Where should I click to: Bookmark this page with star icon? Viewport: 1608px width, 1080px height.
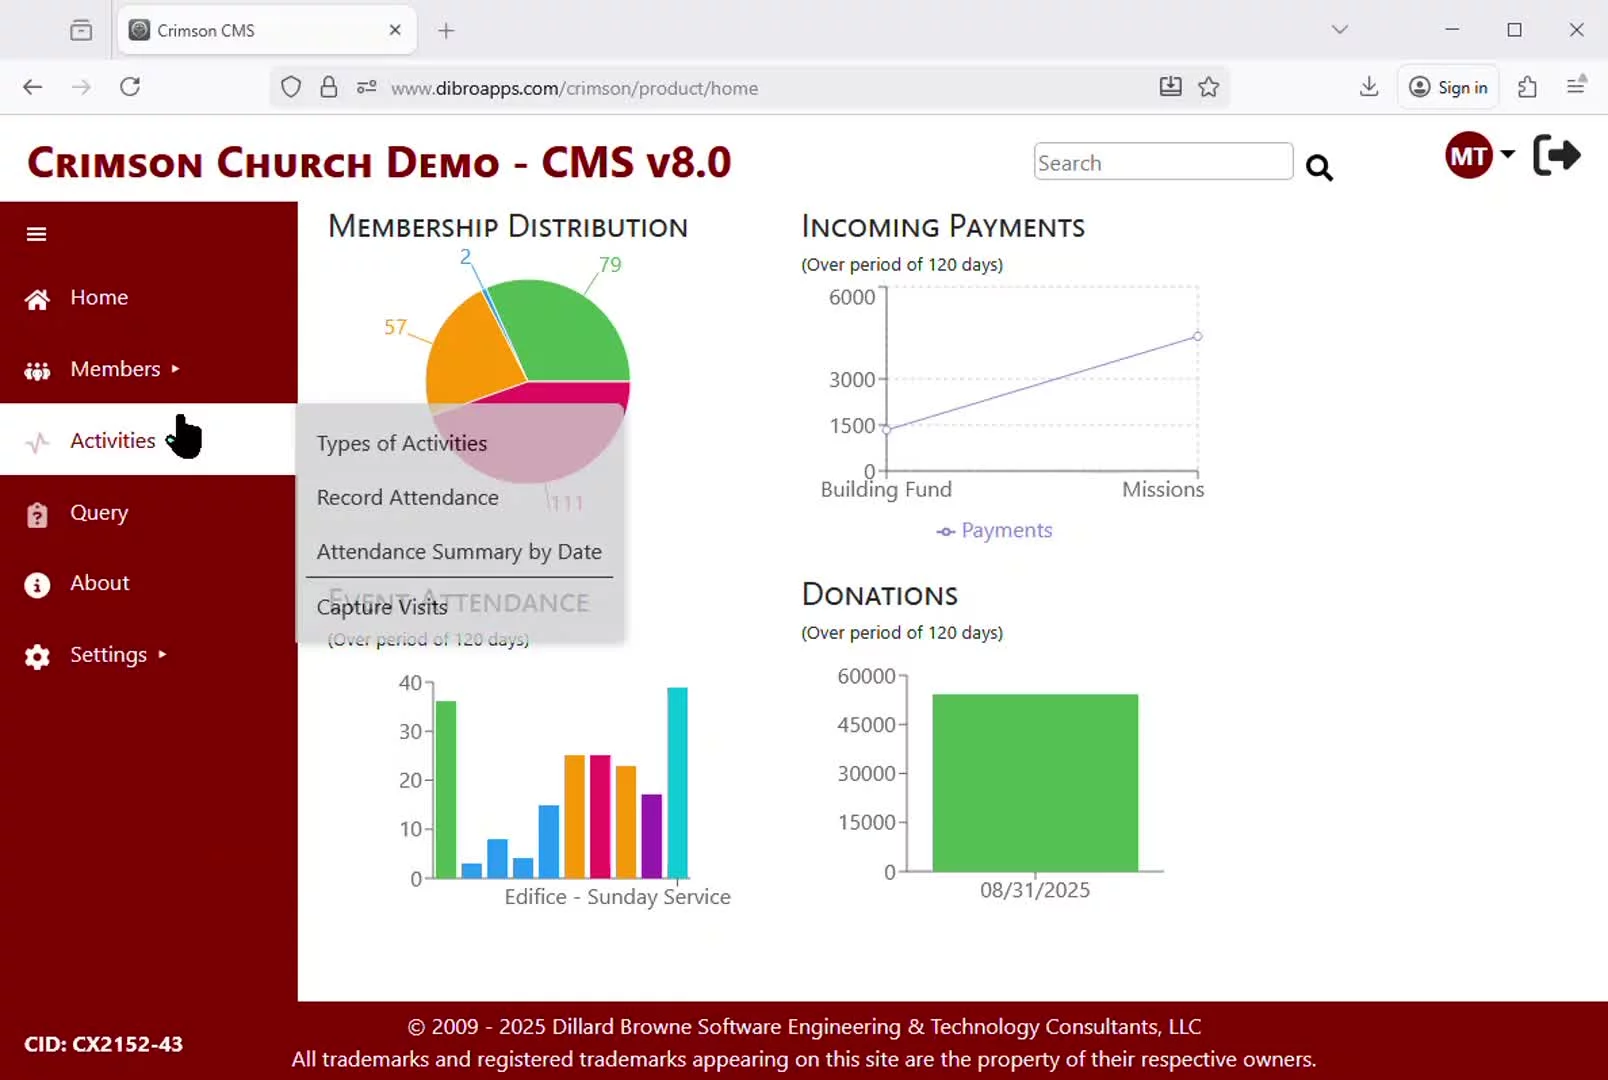point(1208,87)
